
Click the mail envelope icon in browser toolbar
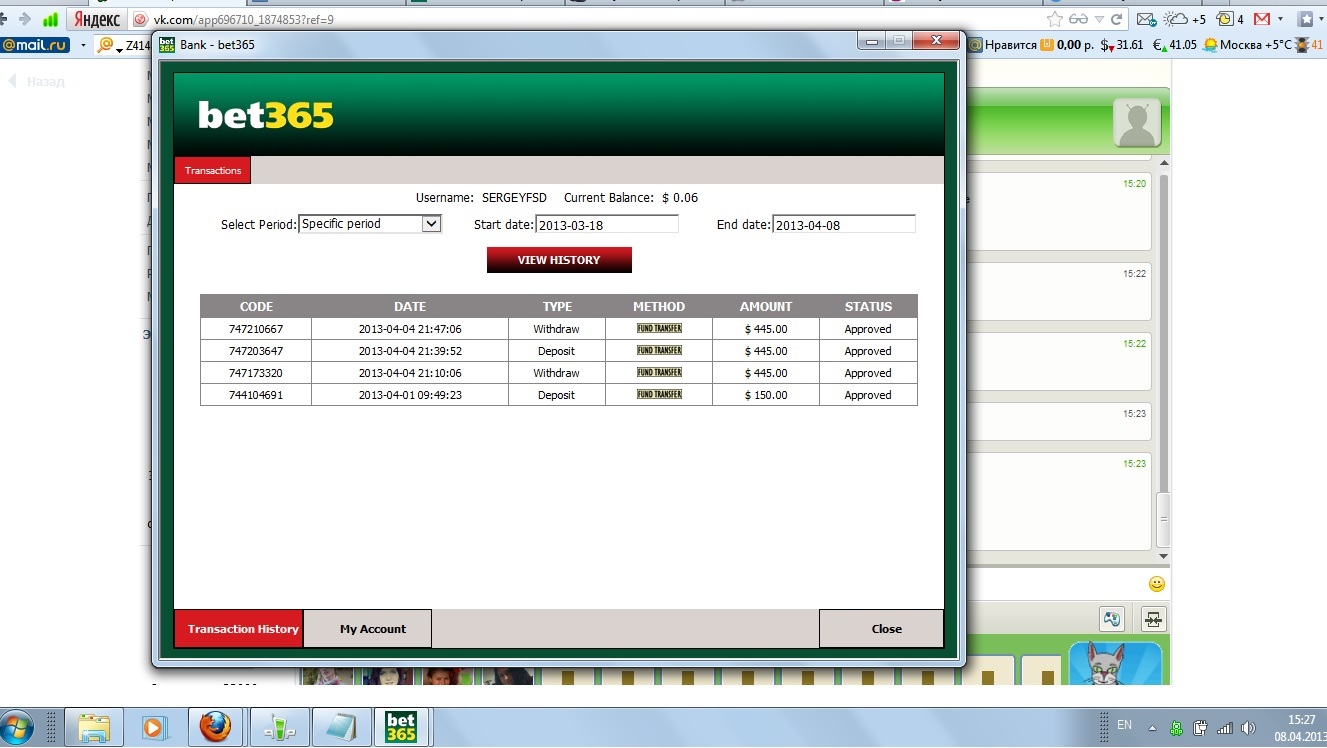point(1147,19)
